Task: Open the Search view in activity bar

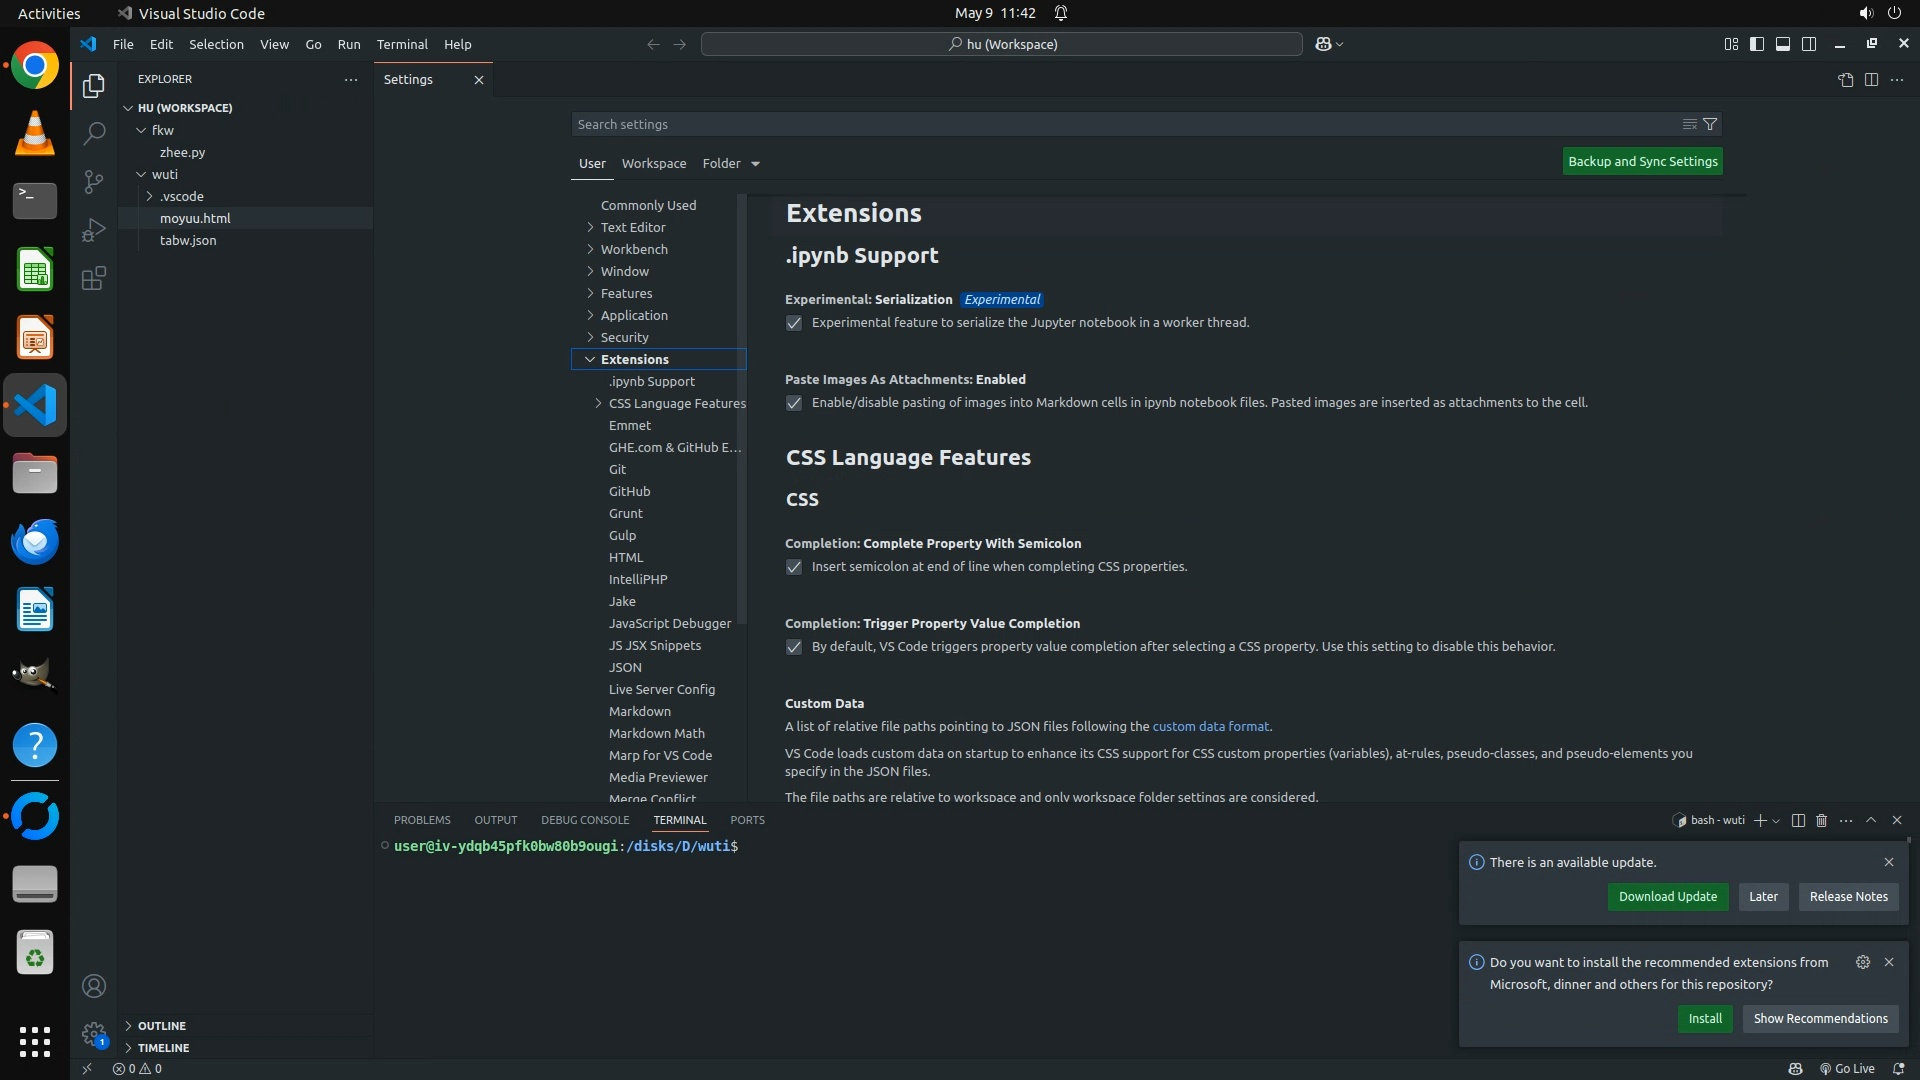Action: (x=94, y=133)
